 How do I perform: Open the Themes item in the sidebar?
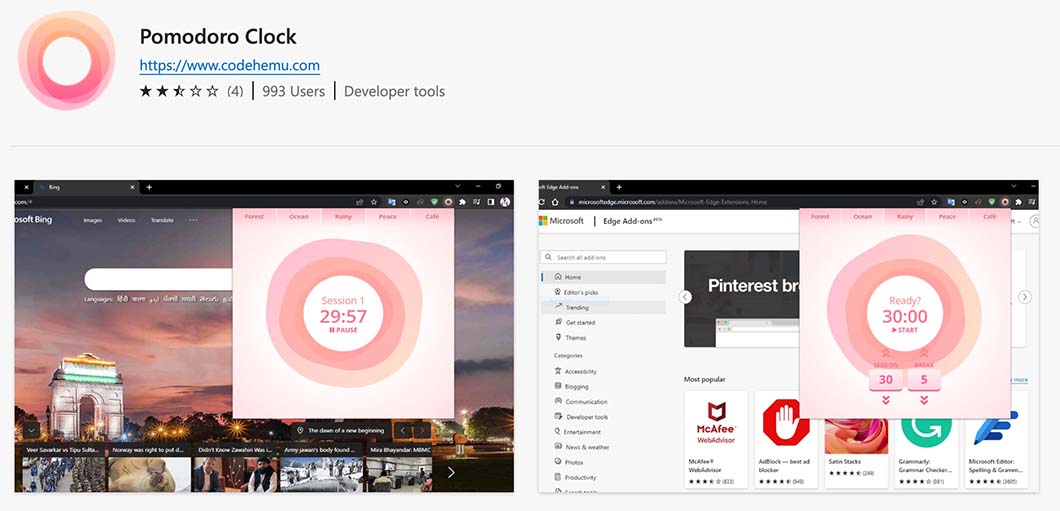(x=576, y=338)
